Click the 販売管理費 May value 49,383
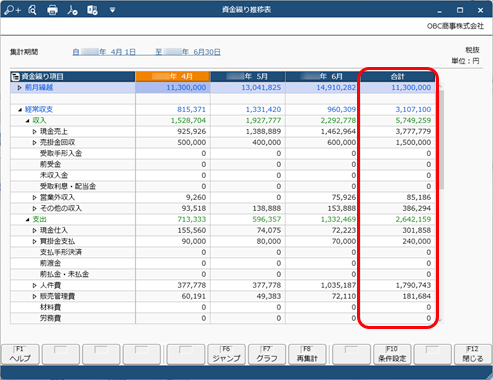 [269, 296]
